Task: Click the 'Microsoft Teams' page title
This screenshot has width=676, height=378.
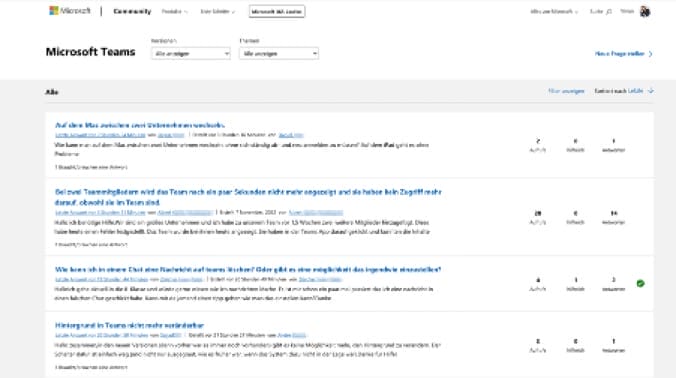Action: pyautogui.click(x=91, y=52)
